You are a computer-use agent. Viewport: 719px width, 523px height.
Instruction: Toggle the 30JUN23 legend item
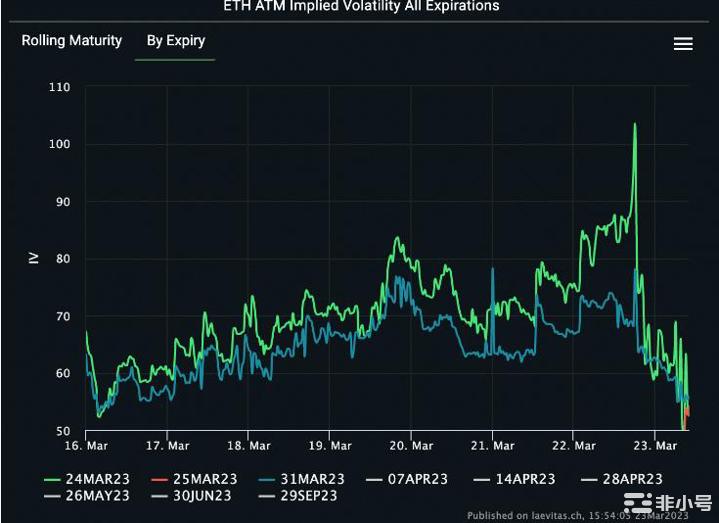(x=196, y=496)
